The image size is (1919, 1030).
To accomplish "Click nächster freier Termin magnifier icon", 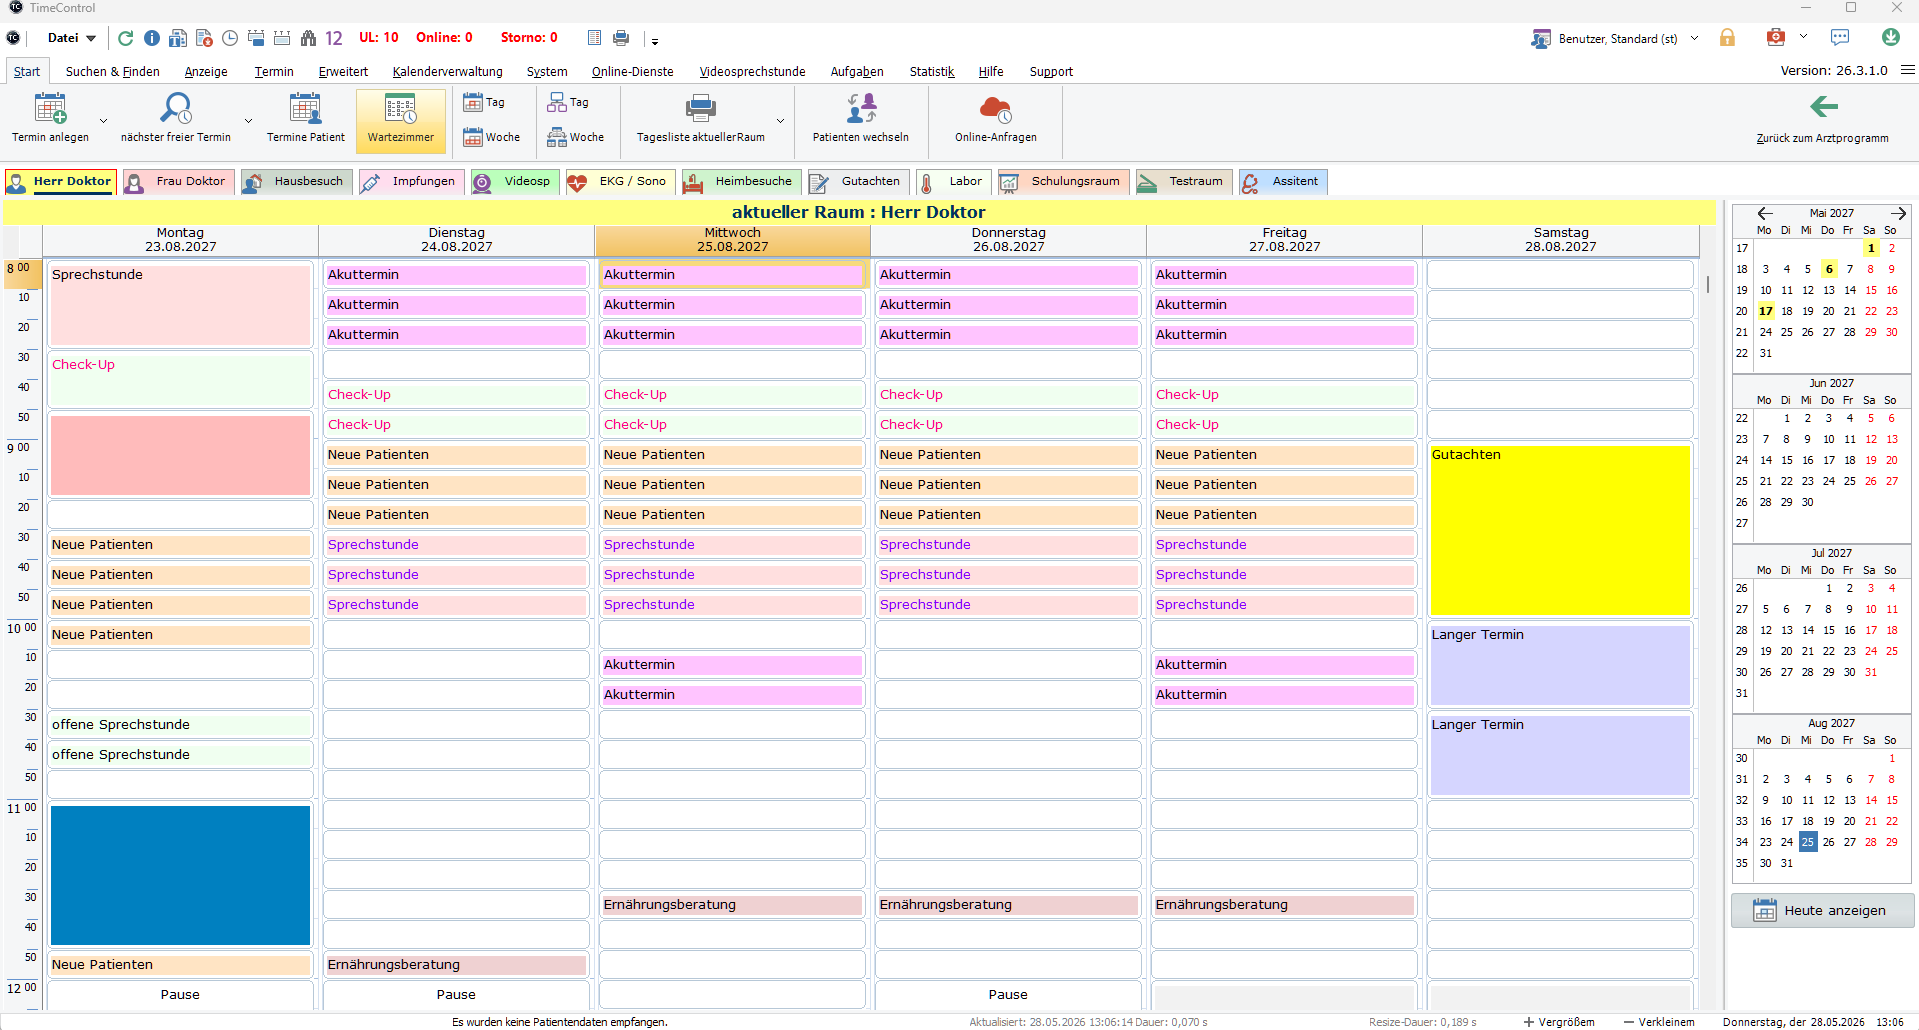I will (176, 108).
